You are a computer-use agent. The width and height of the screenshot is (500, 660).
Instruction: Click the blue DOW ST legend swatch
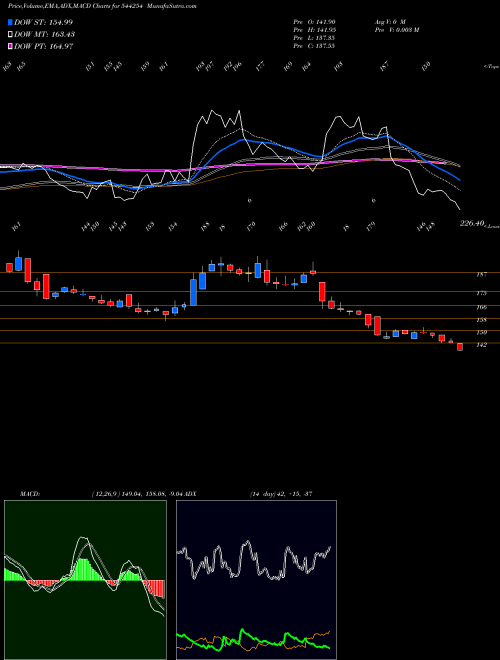coord(10,22)
